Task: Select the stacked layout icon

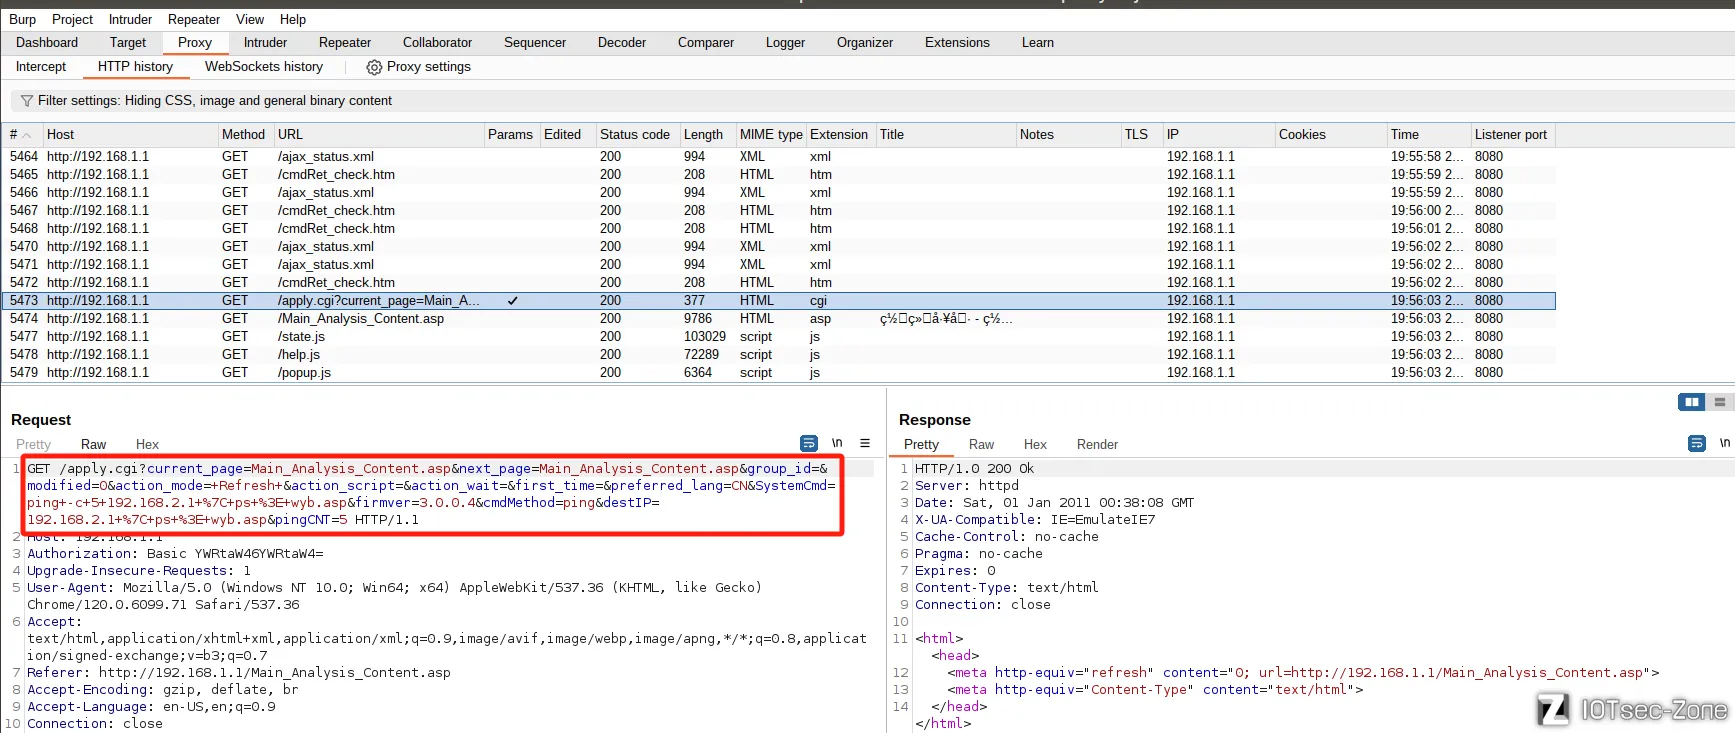Action: [x=1720, y=402]
